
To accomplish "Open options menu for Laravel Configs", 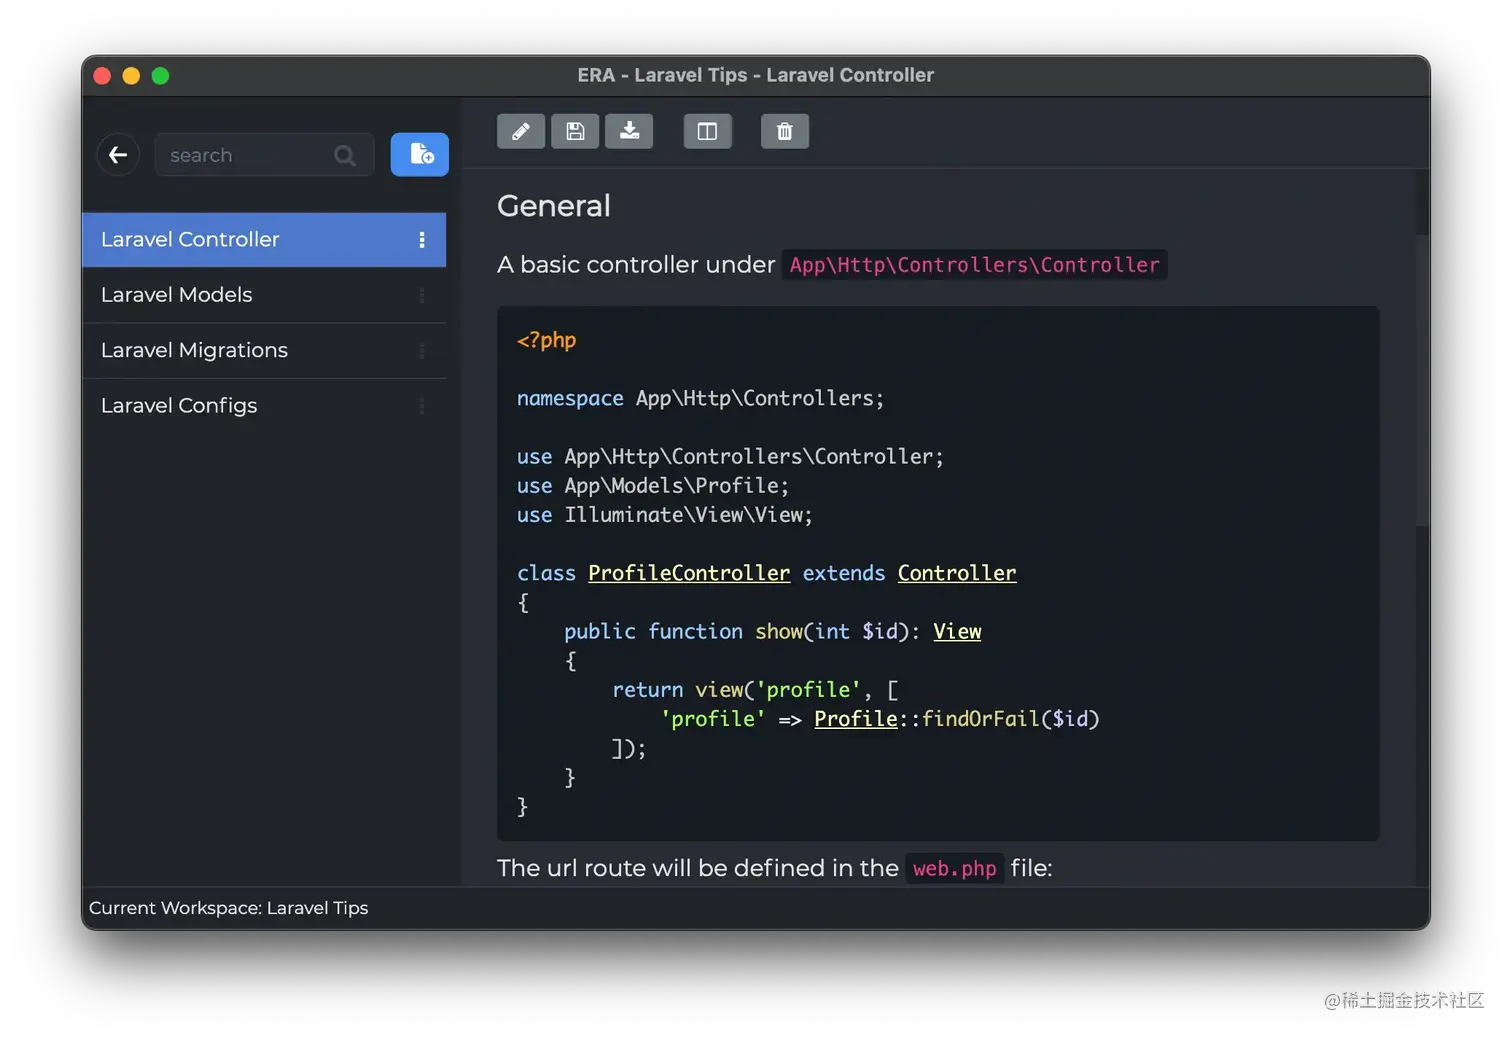I will 422,405.
